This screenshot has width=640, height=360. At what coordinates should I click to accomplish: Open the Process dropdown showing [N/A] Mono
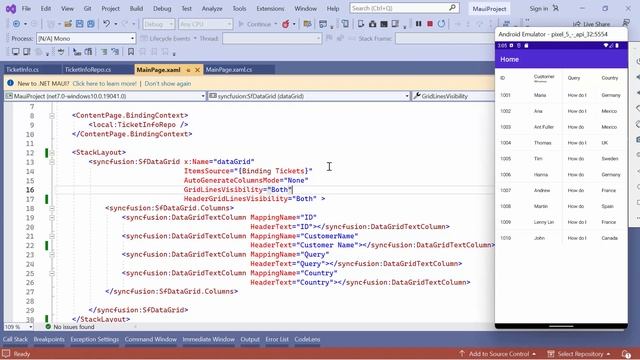(x=86, y=38)
